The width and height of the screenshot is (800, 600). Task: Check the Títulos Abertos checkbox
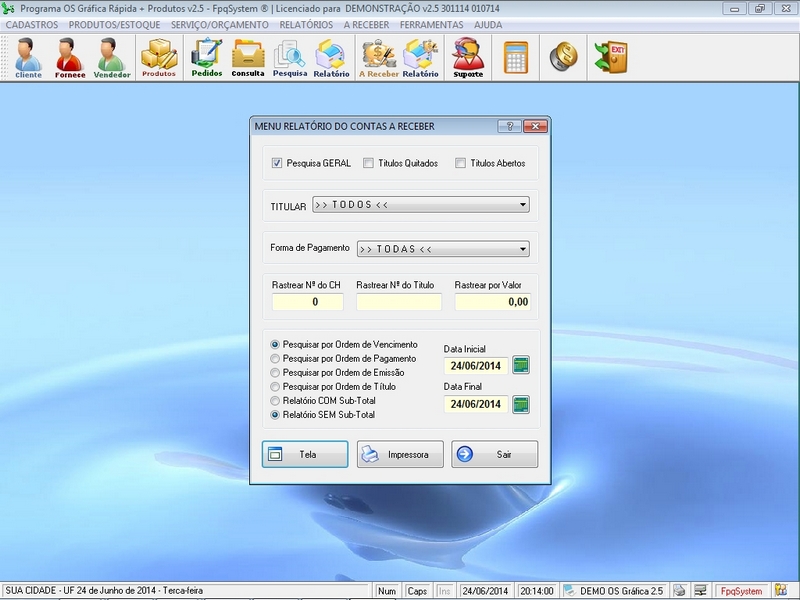pos(460,163)
